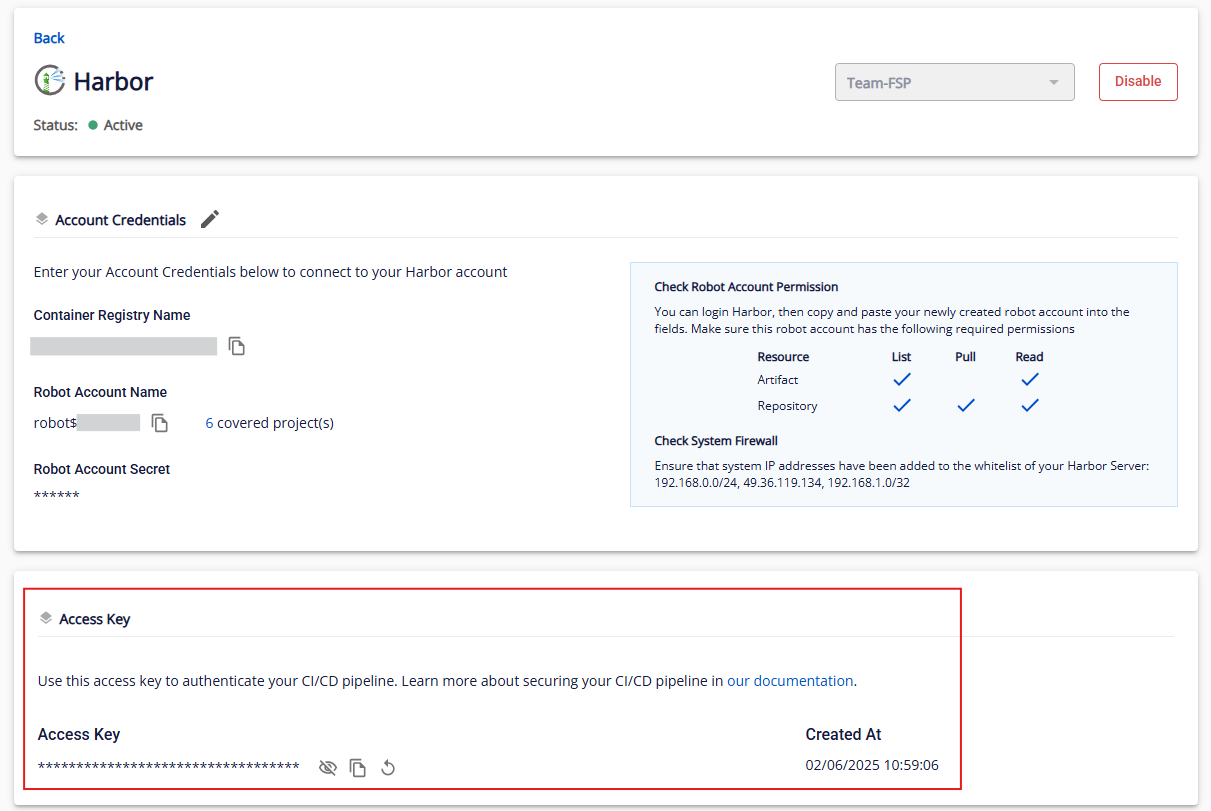
Task: Click the Repository resource row label
Action: [x=787, y=406]
